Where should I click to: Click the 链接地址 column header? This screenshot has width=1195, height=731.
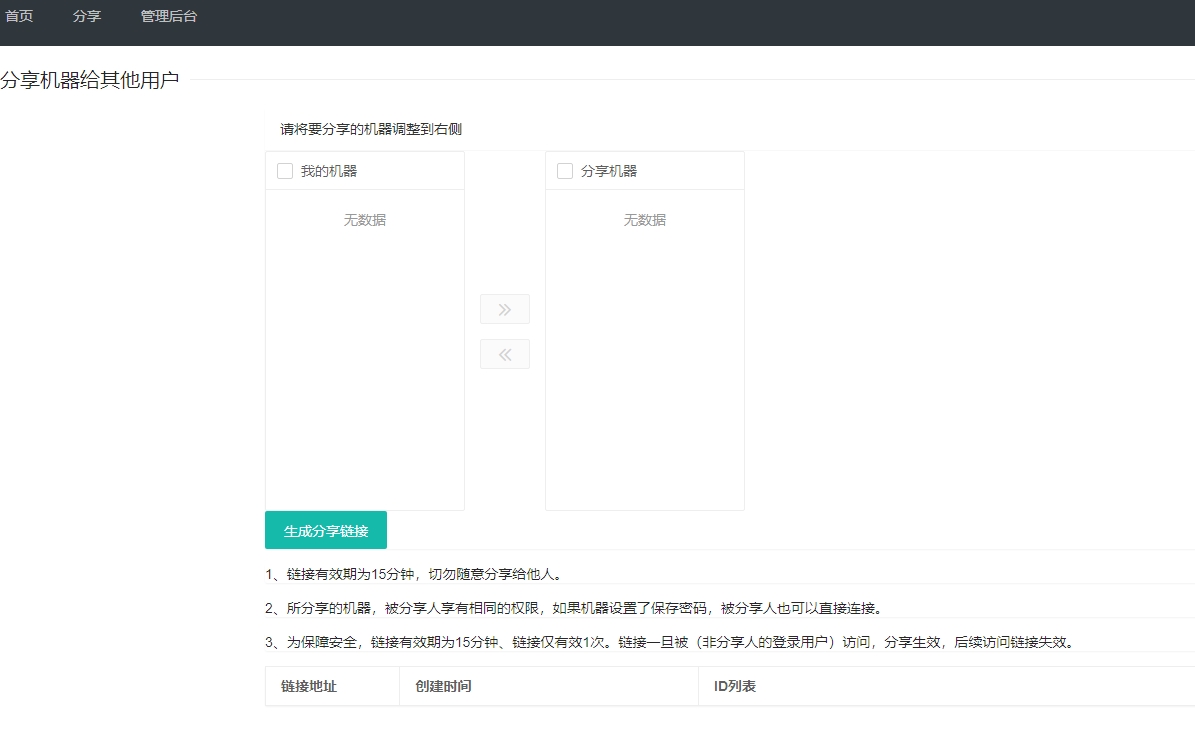pos(309,687)
